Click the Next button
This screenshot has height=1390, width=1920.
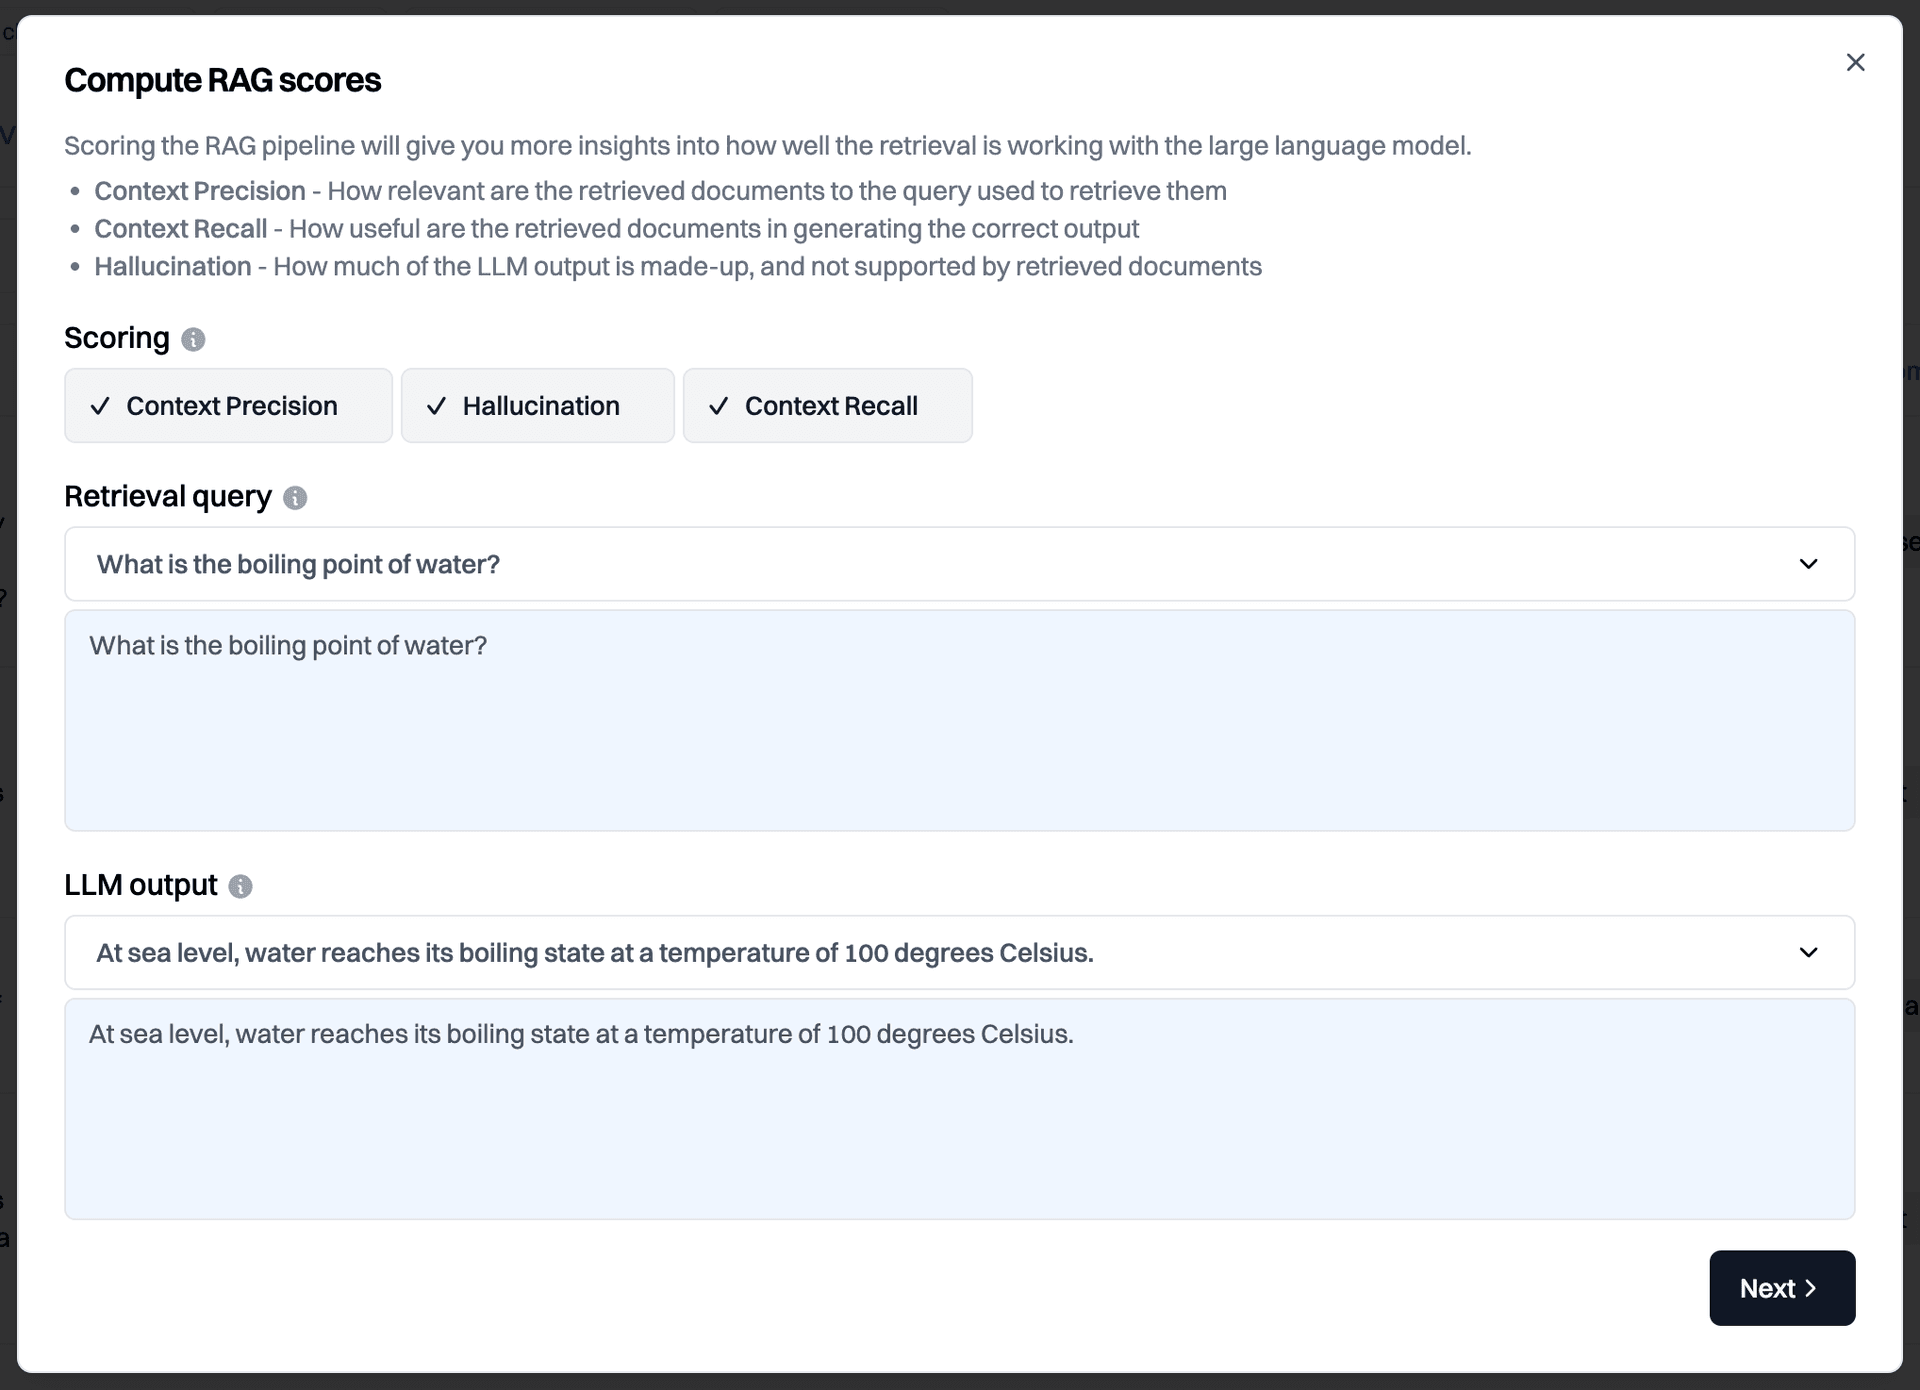tap(1782, 1288)
